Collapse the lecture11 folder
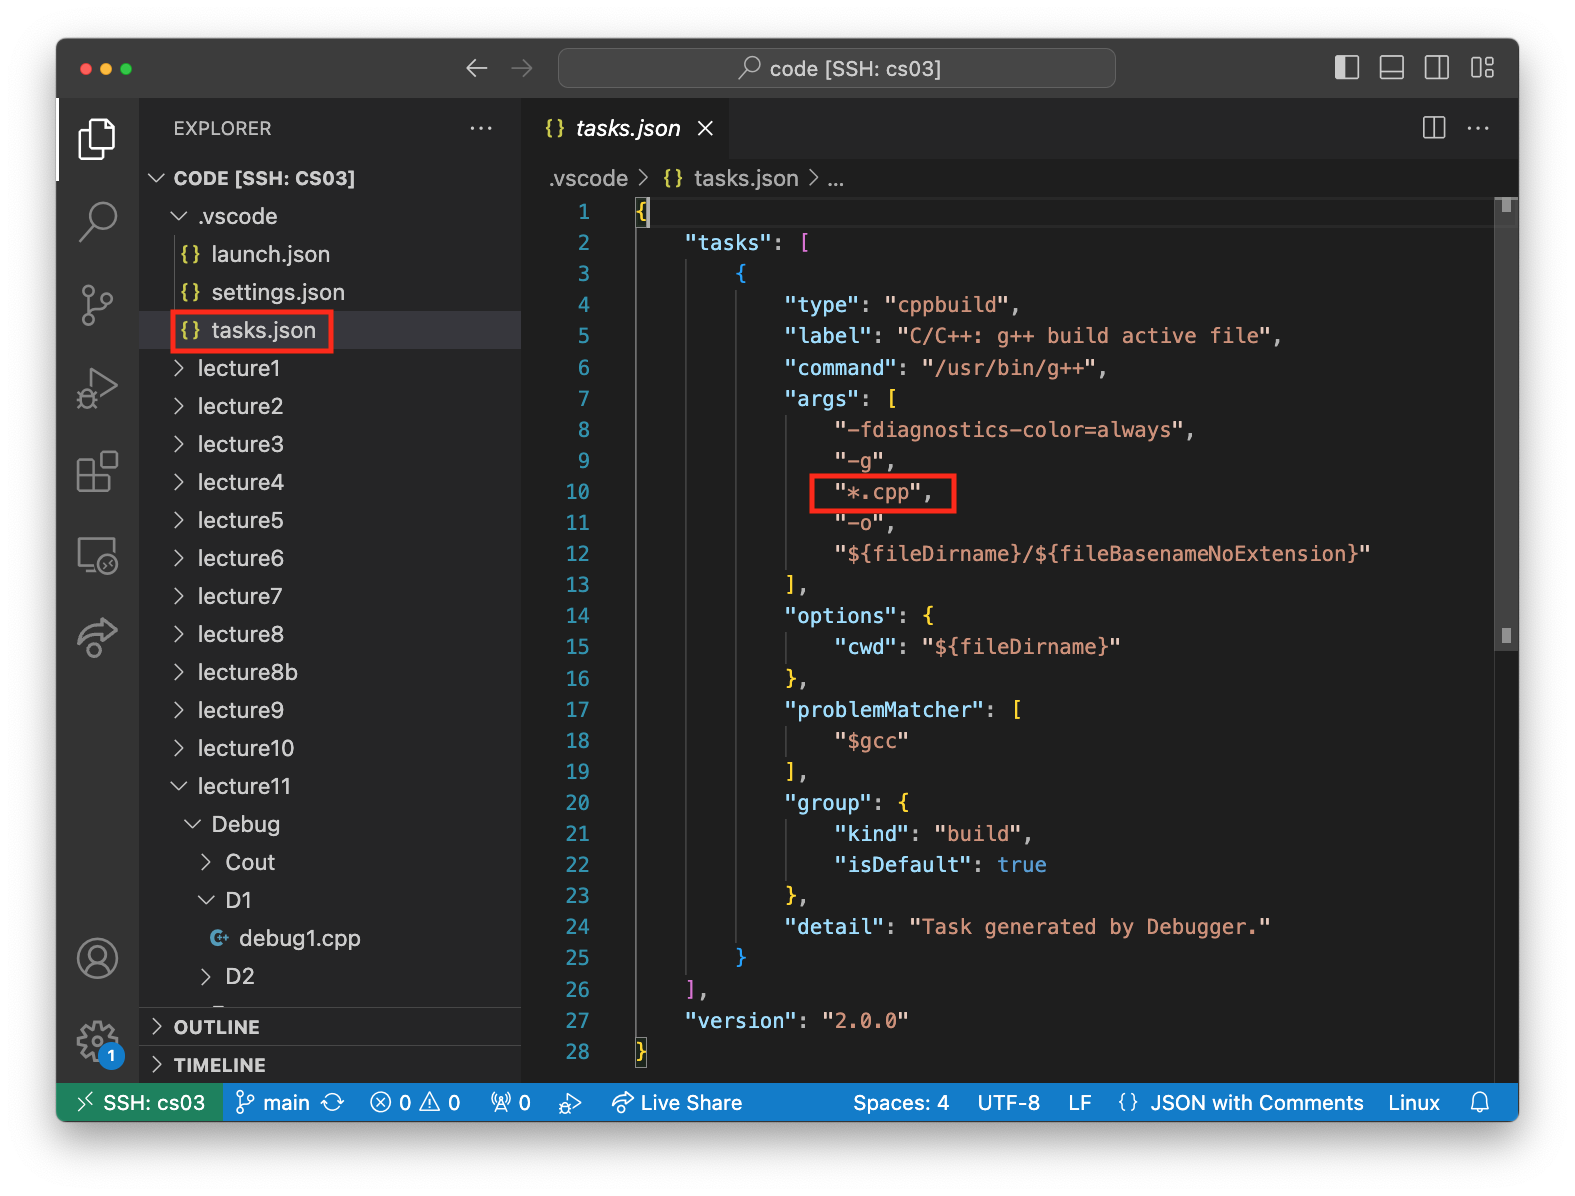The width and height of the screenshot is (1575, 1196). pyautogui.click(x=330, y=786)
